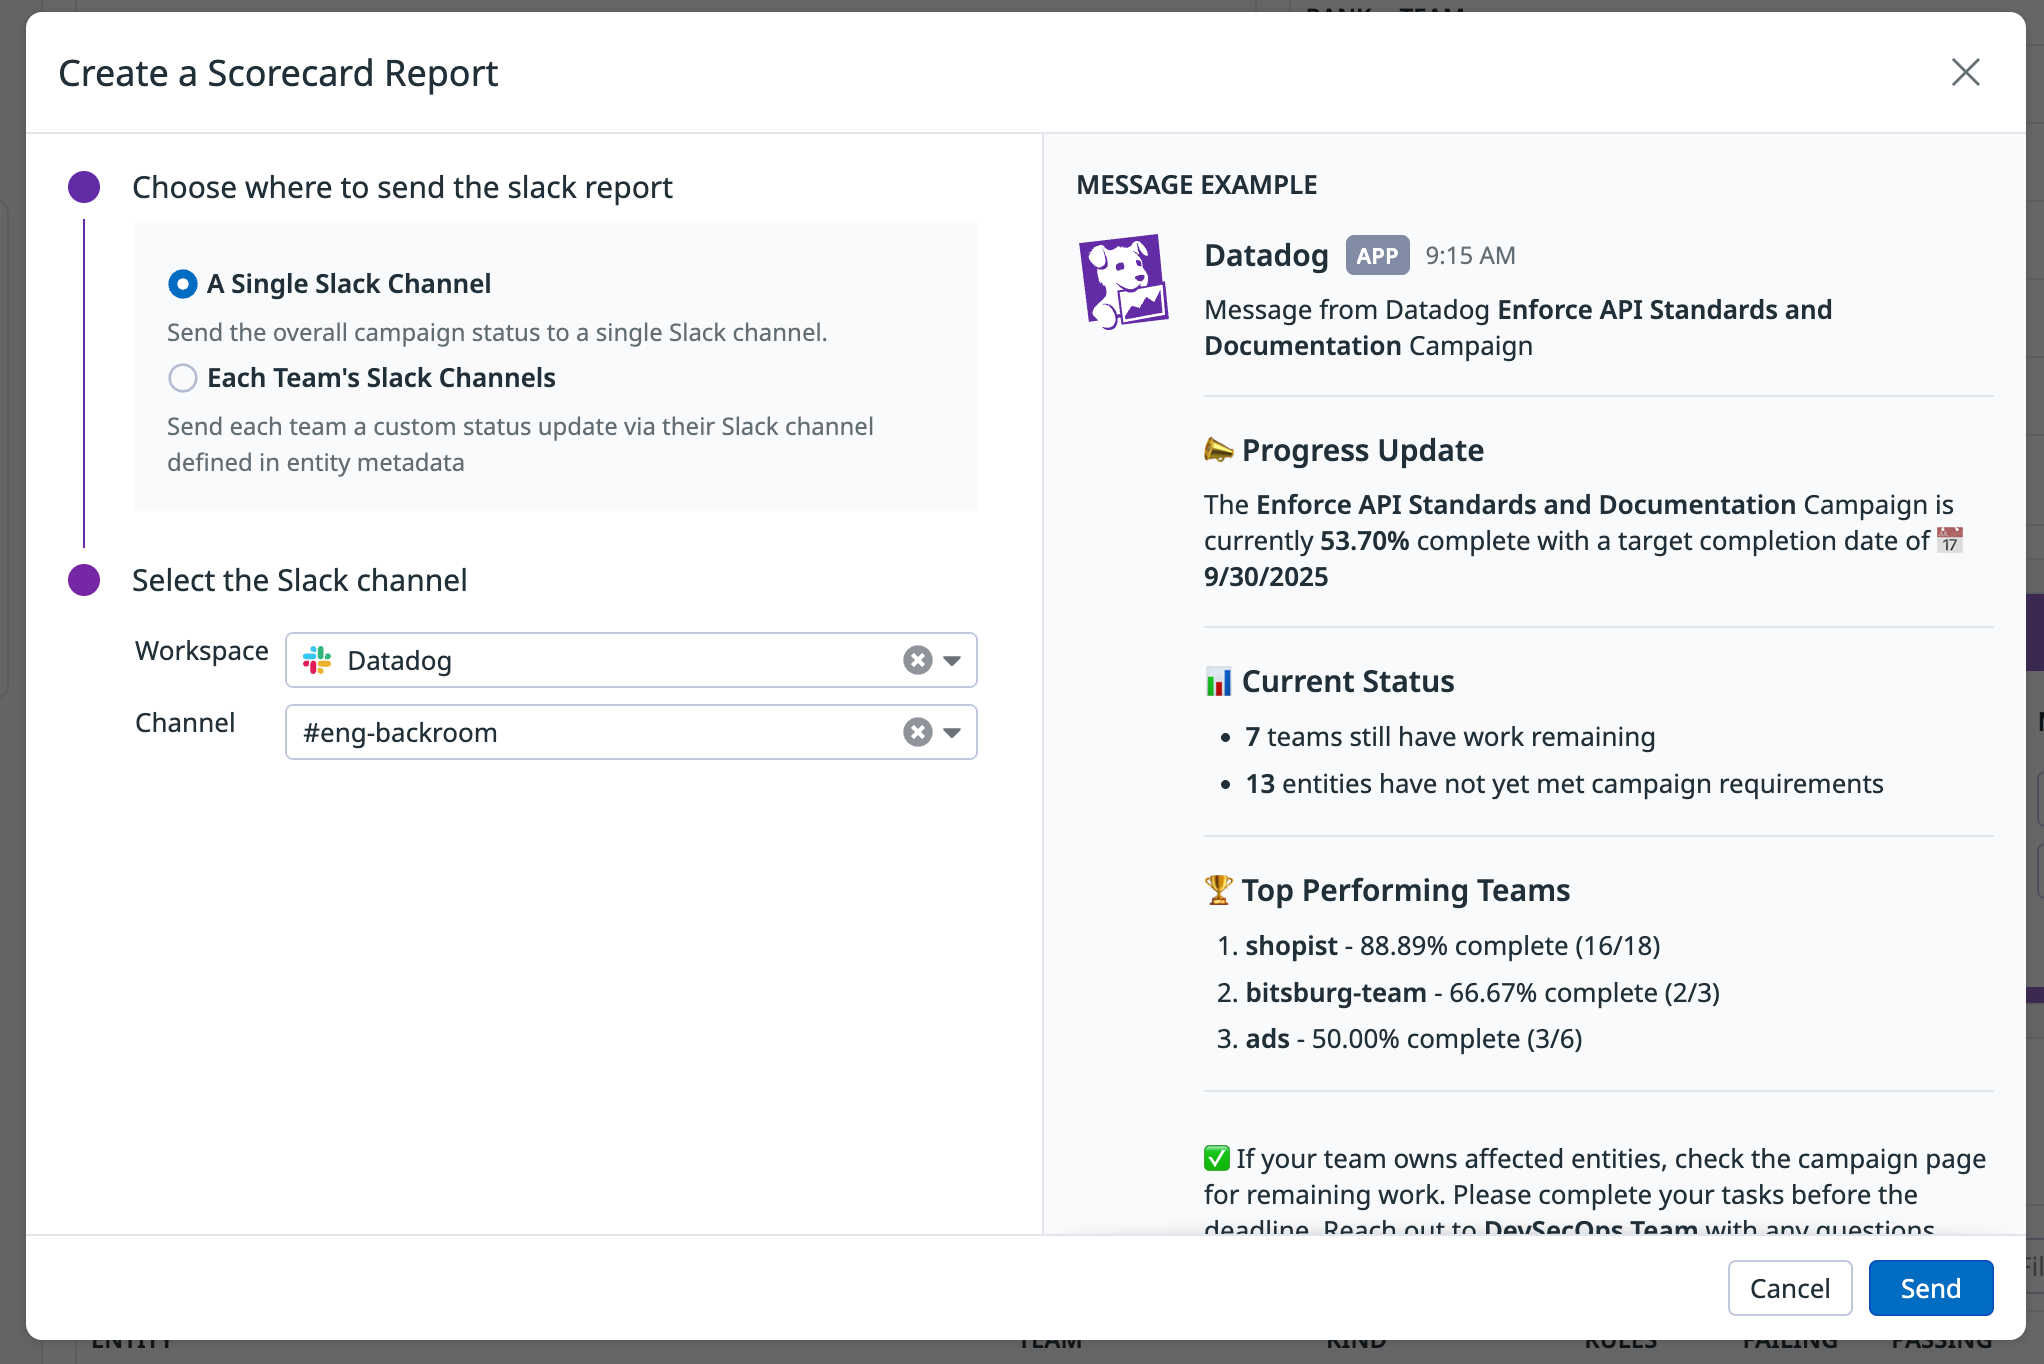The image size is (2044, 1364).
Task: Cancel the scorecard report creation
Action: pos(1789,1288)
